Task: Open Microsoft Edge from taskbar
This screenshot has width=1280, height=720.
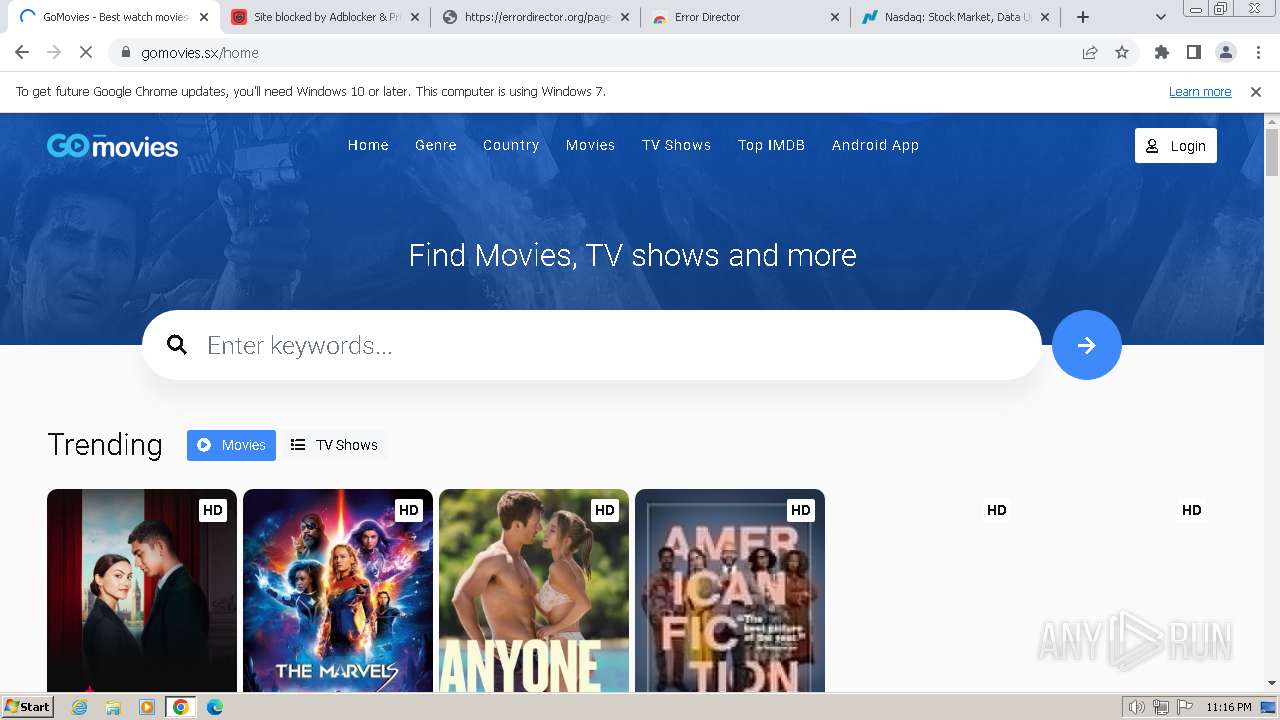Action: point(214,707)
